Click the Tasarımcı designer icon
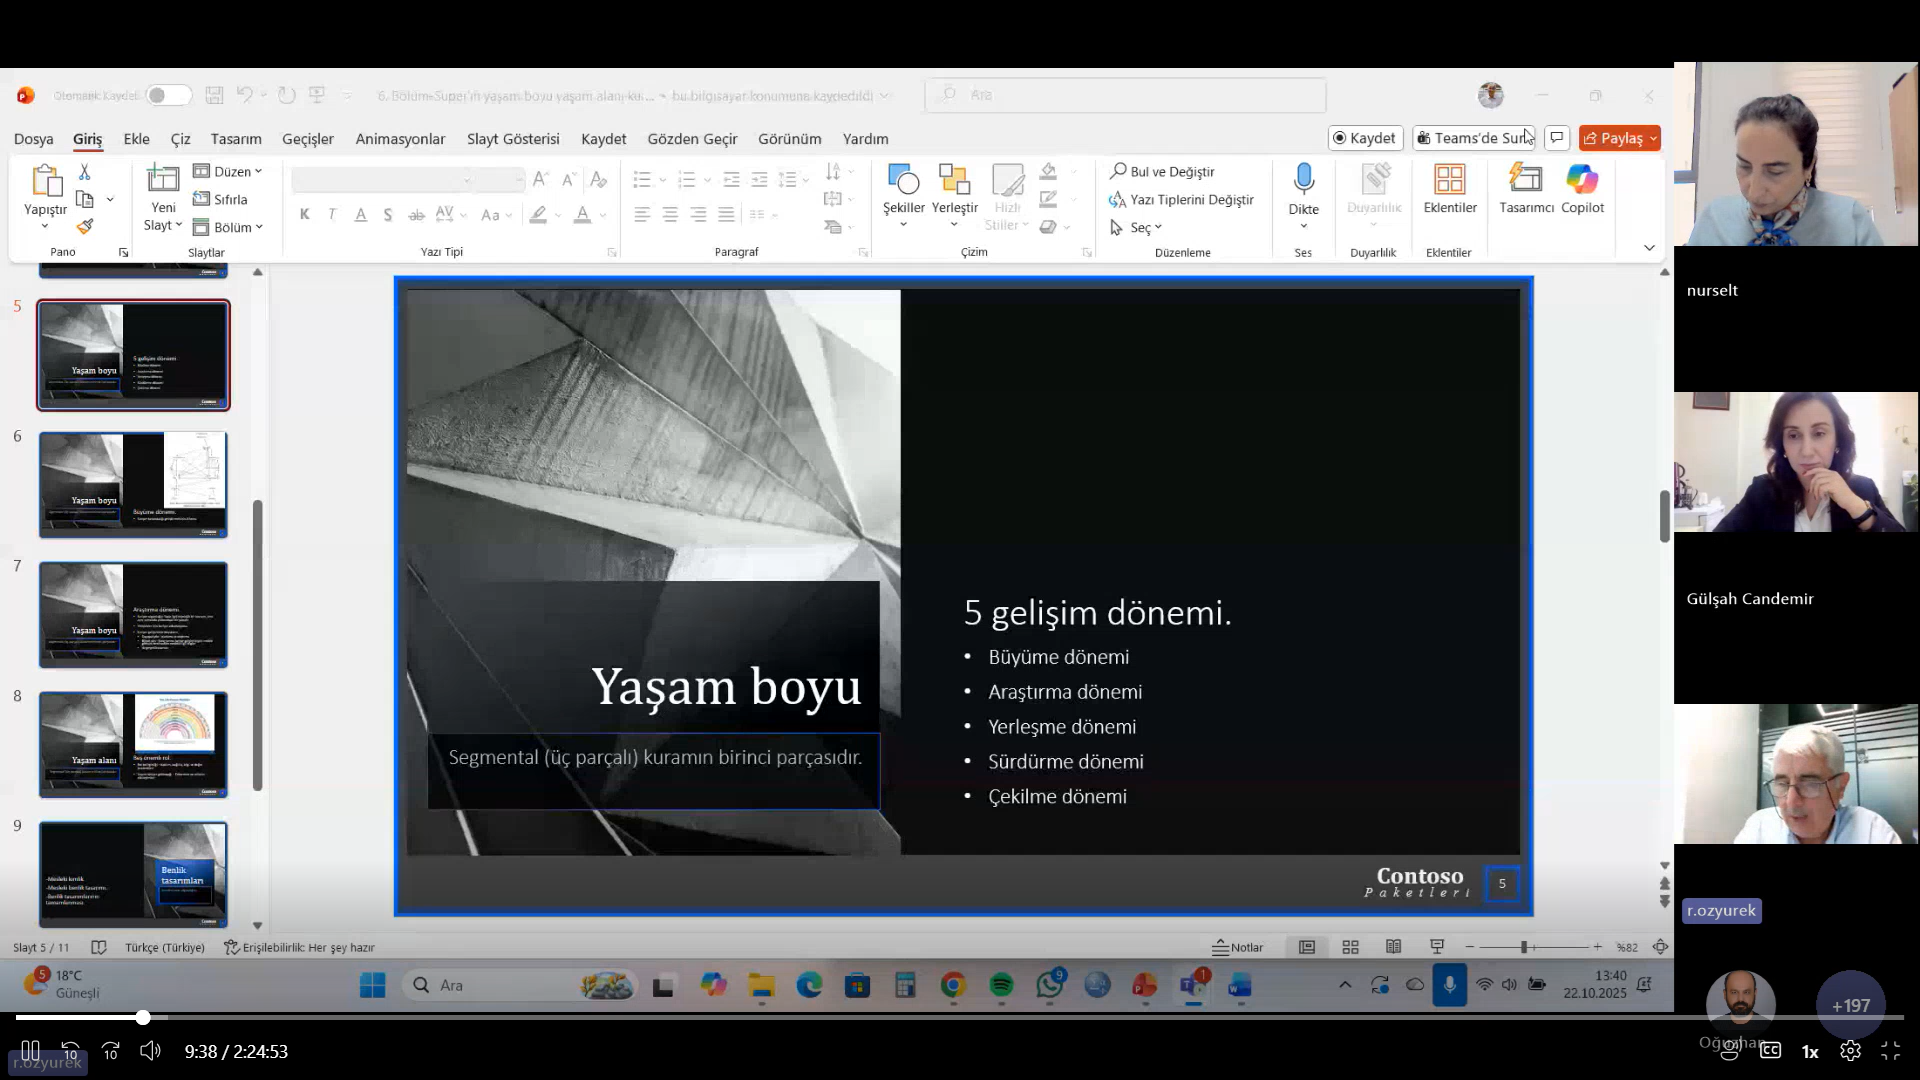Image resolution: width=1920 pixels, height=1080 pixels. [x=1525, y=180]
